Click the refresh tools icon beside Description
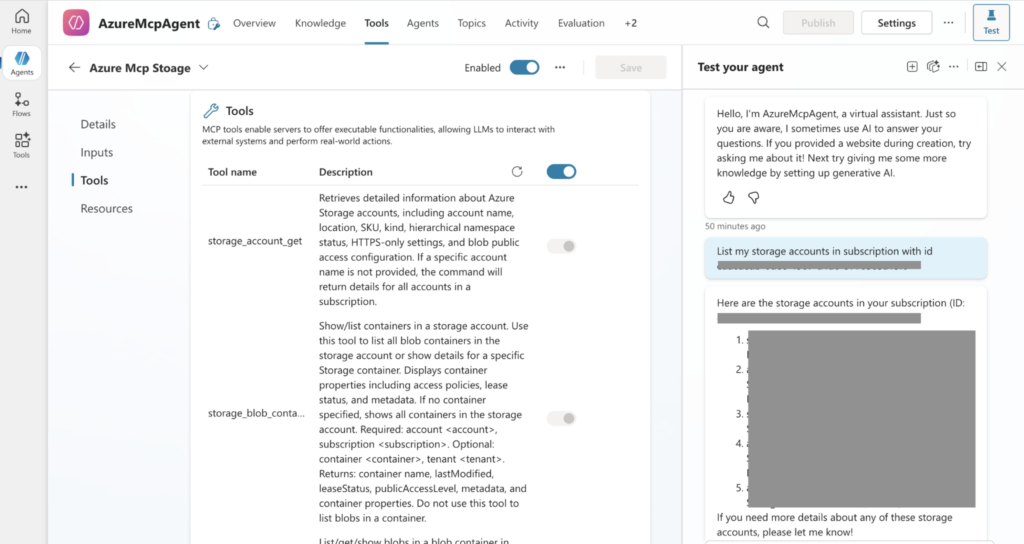1024x544 pixels. pyautogui.click(x=517, y=172)
